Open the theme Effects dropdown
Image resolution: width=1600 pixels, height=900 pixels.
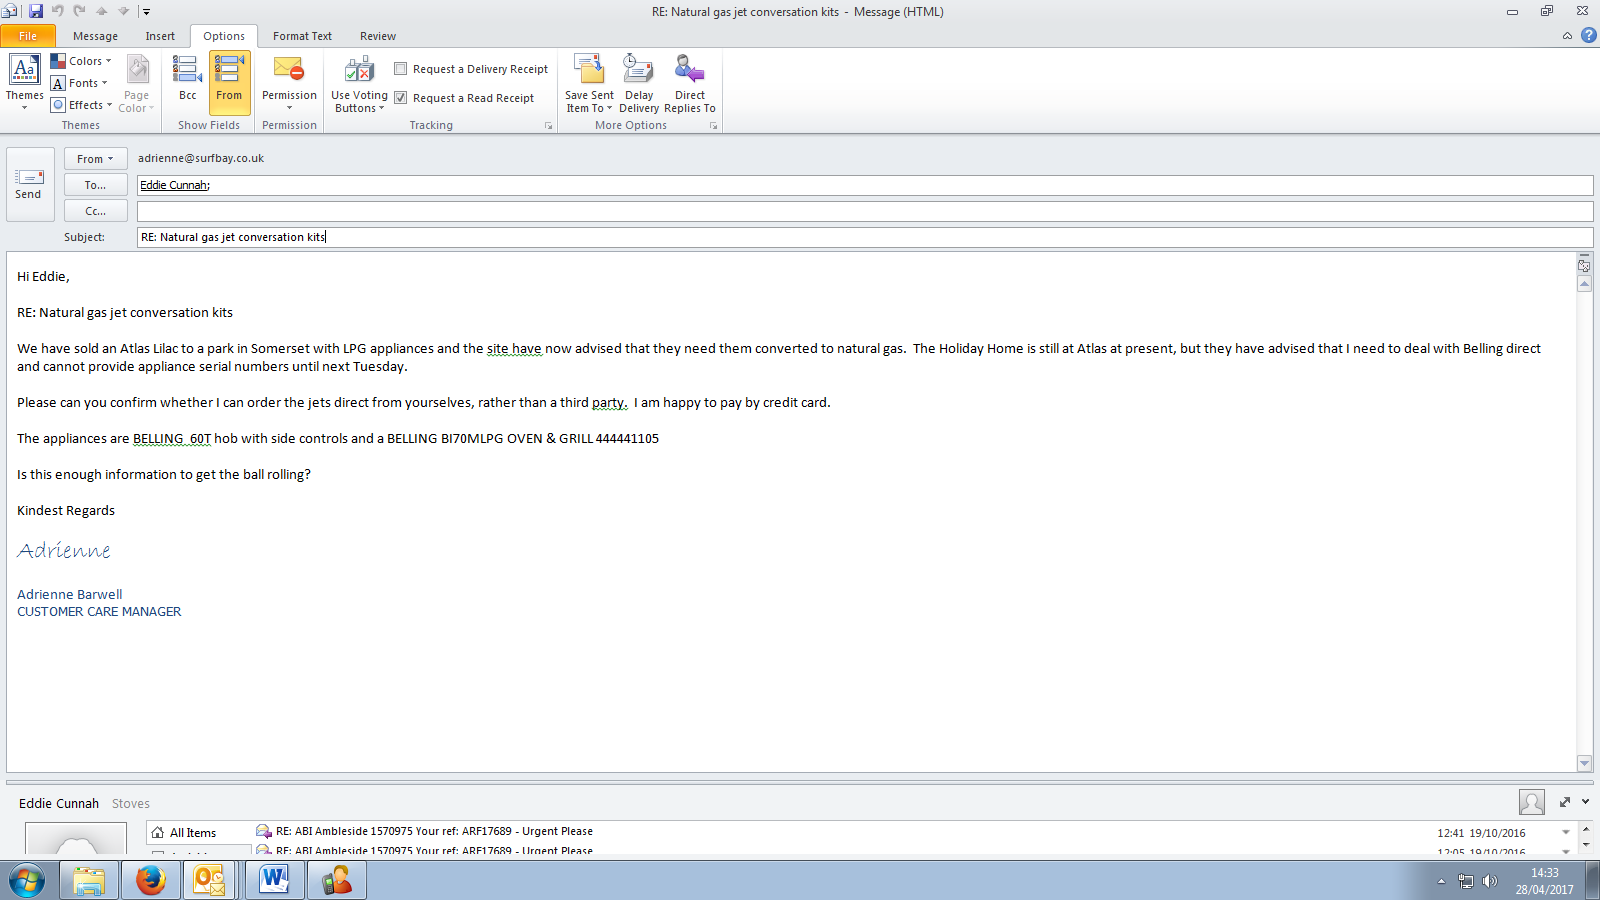click(x=82, y=105)
